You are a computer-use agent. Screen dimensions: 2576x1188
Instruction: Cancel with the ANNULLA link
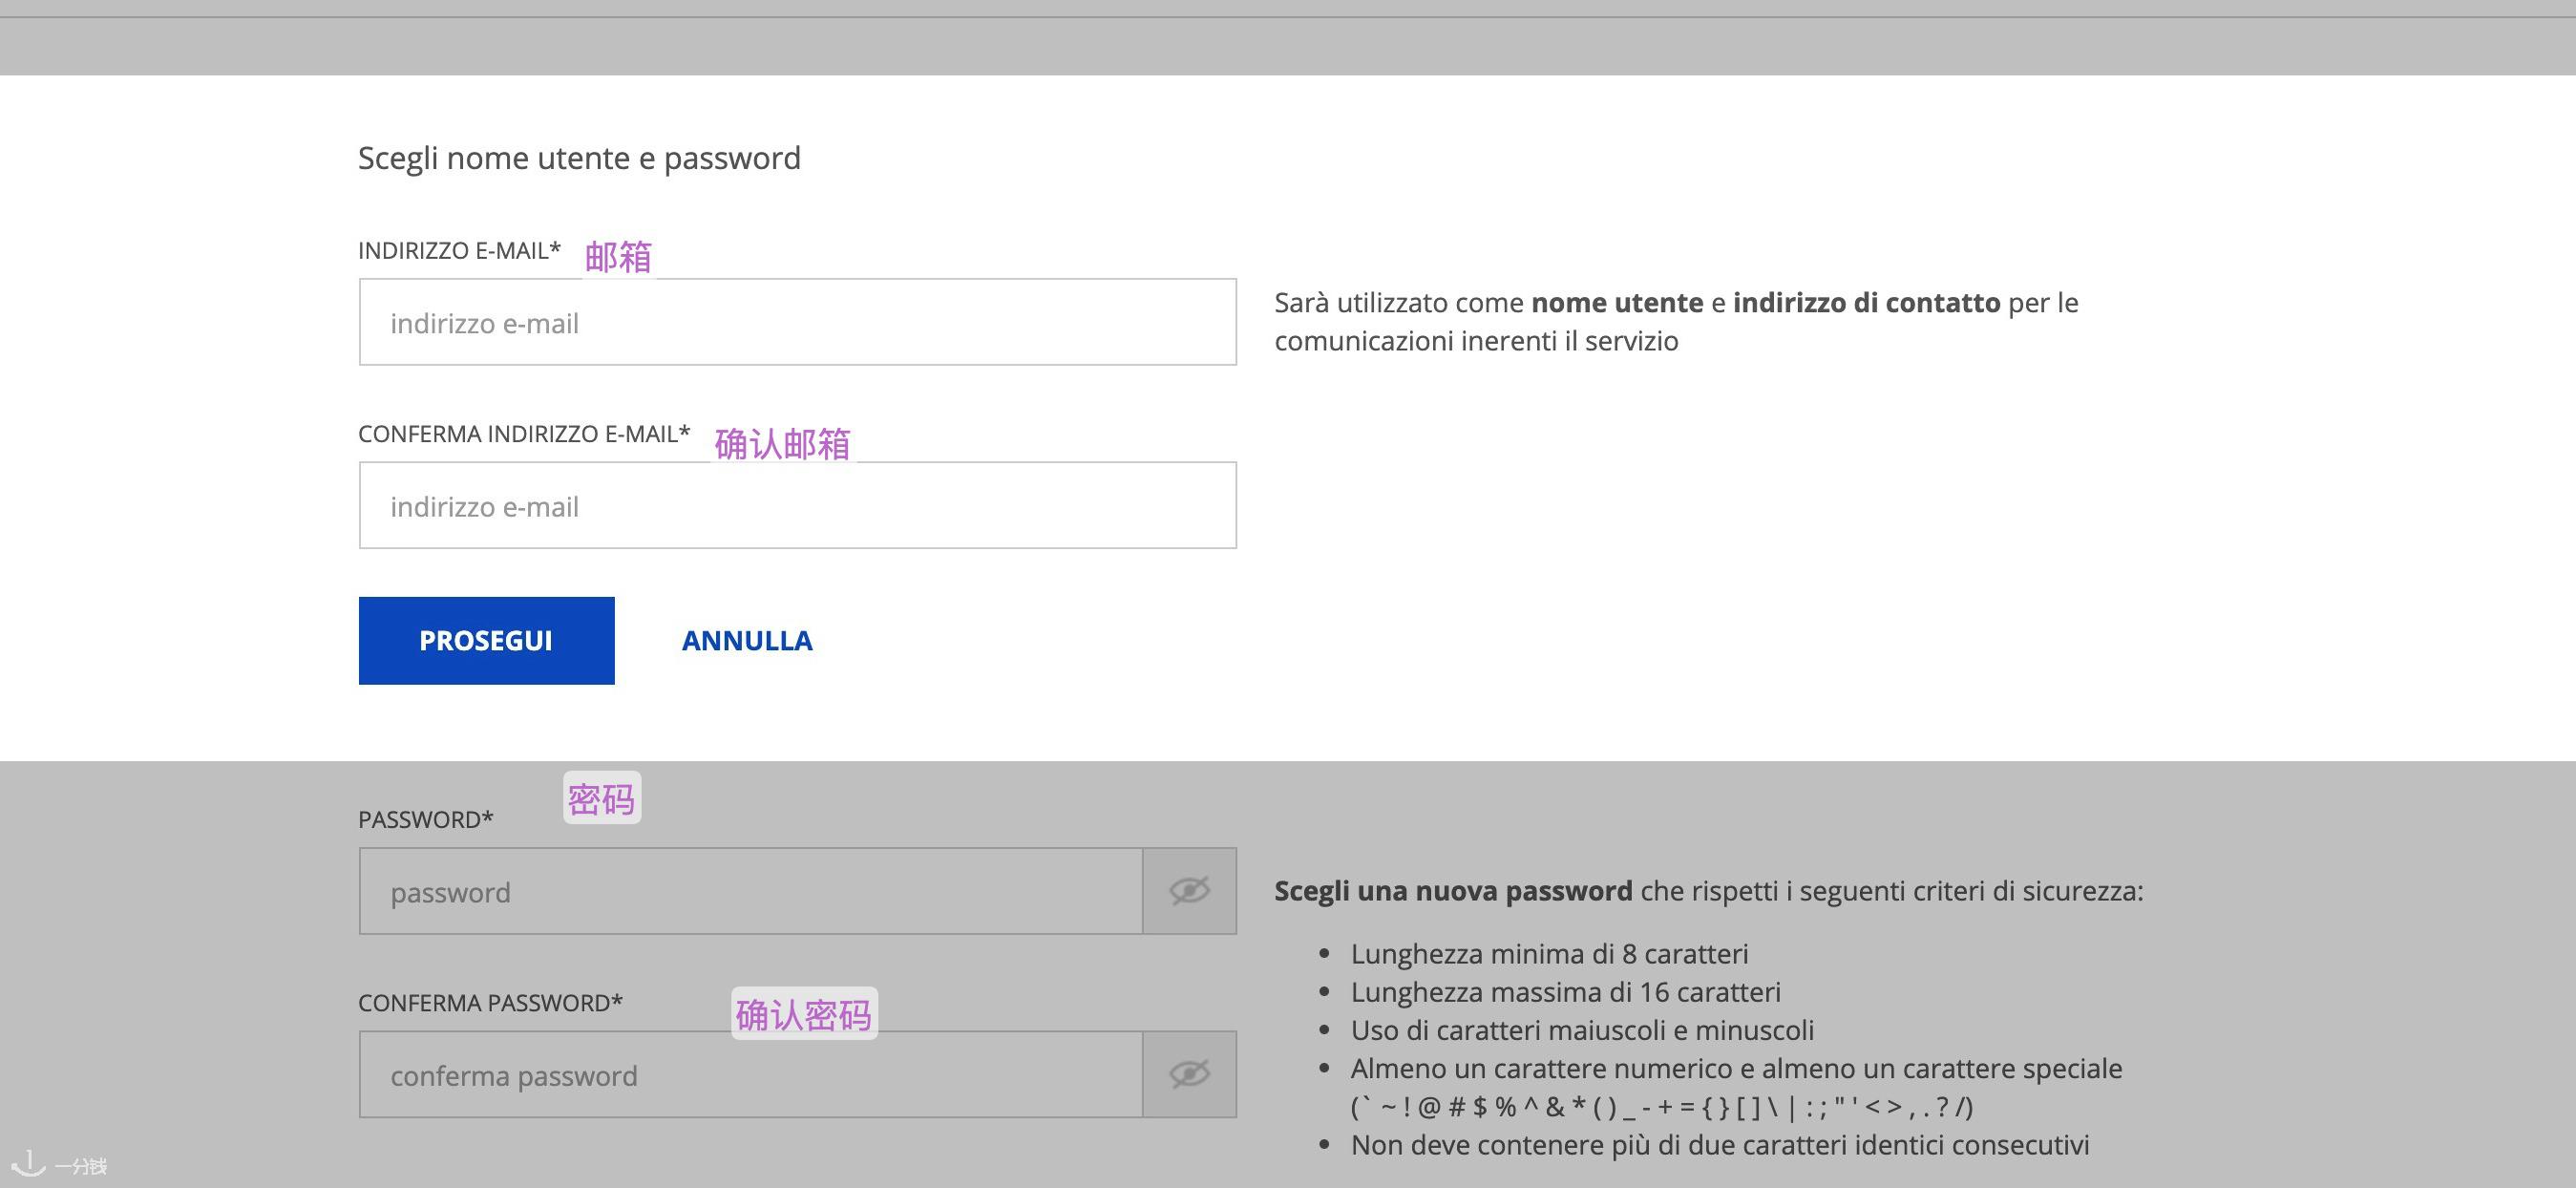pos(747,641)
